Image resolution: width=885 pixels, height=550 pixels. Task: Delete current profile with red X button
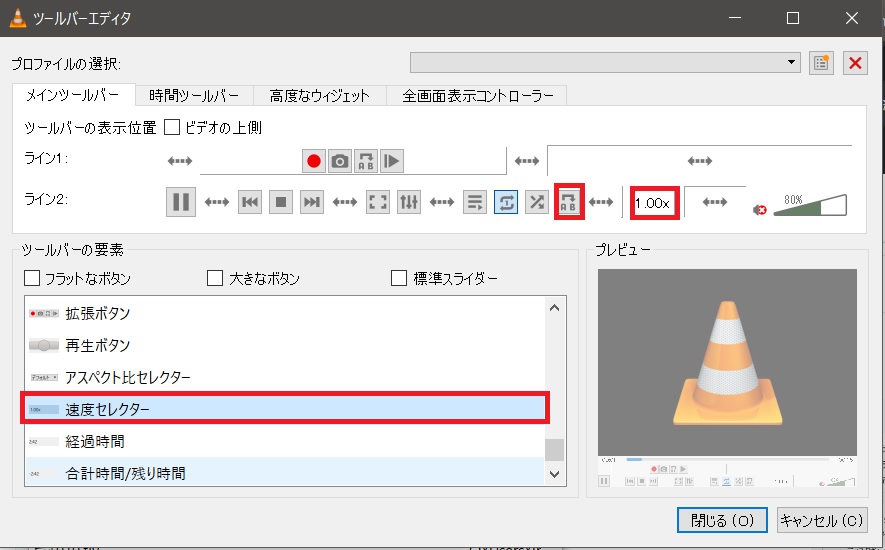coord(855,63)
